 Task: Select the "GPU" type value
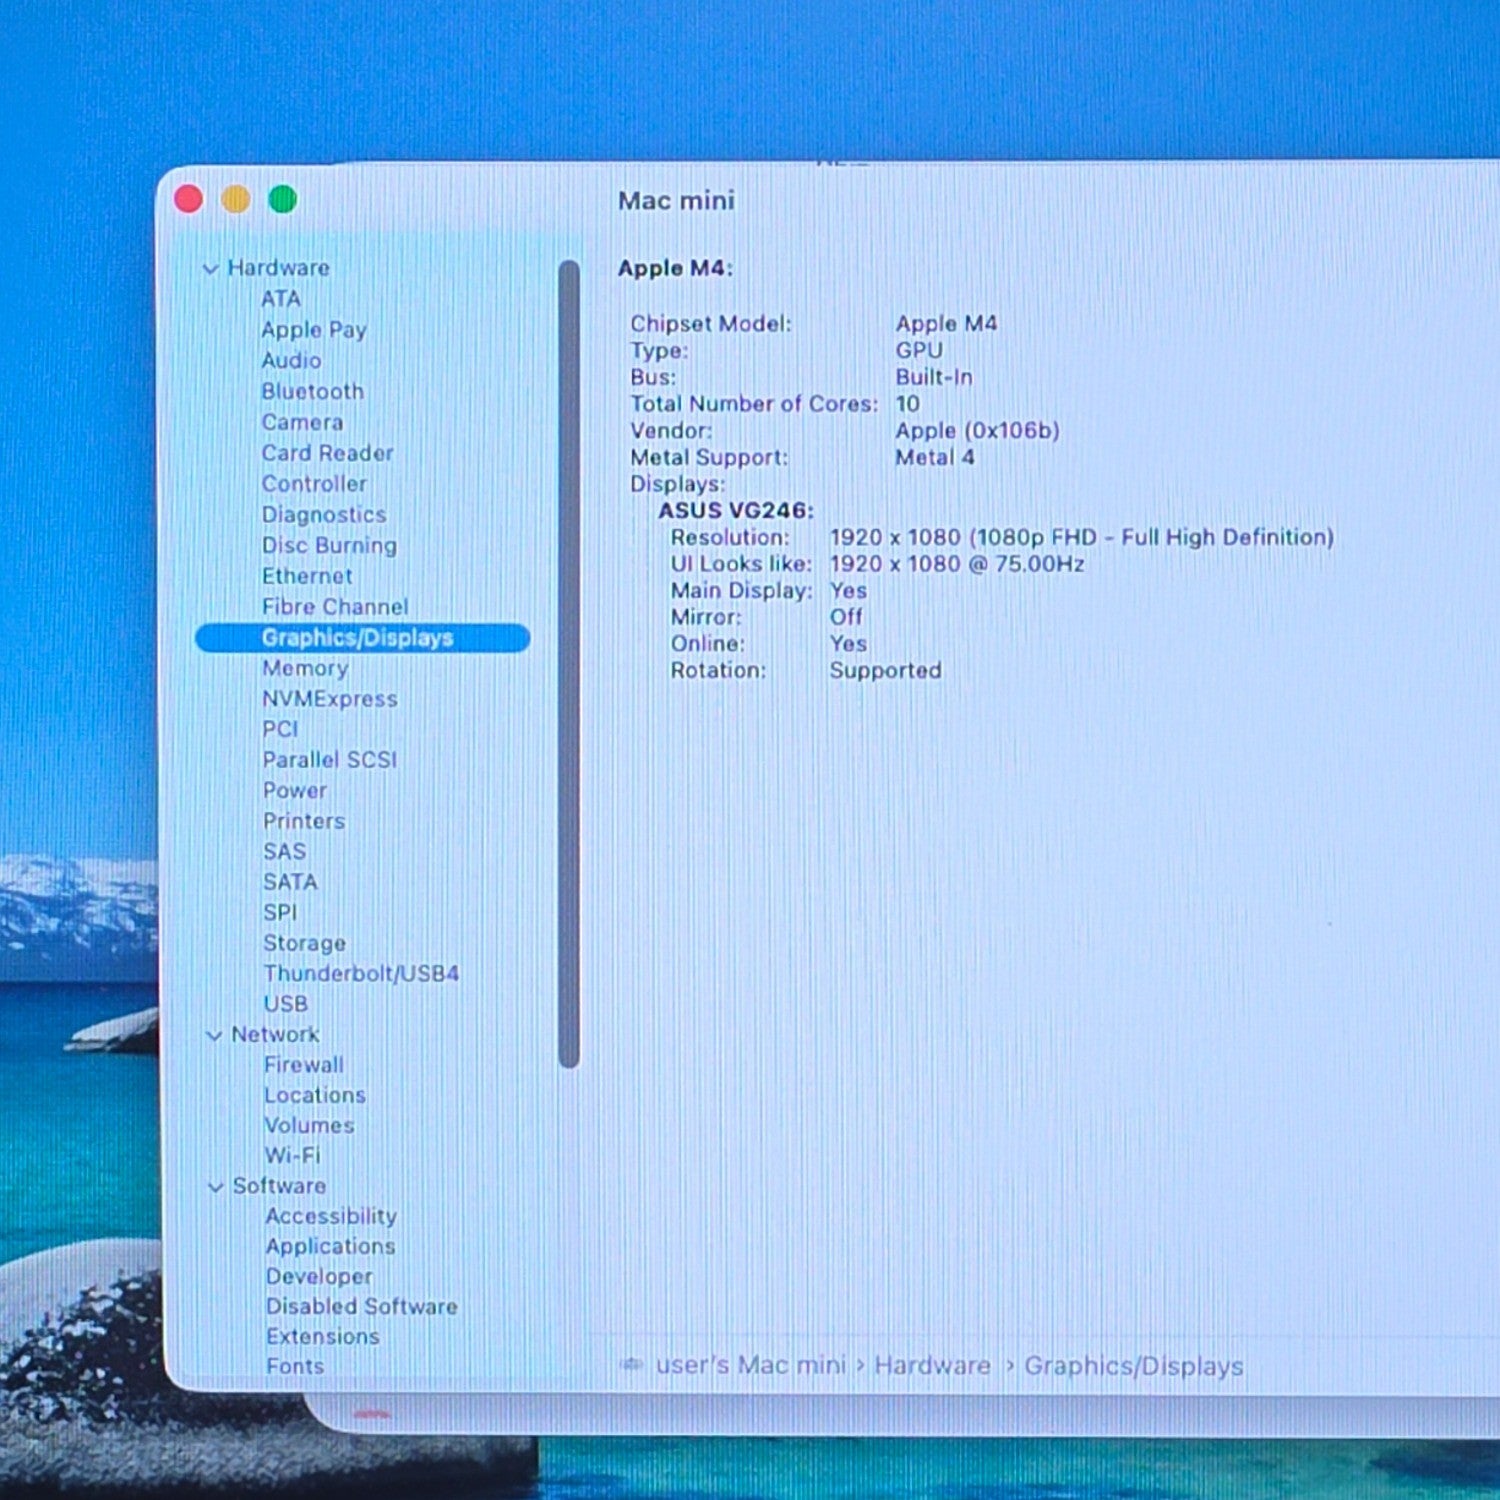919,350
